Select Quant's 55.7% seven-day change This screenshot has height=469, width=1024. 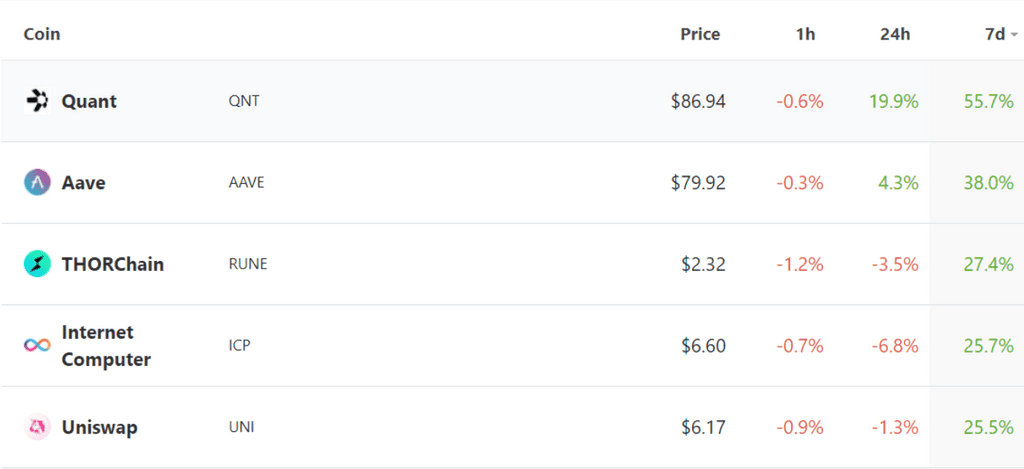tap(989, 101)
